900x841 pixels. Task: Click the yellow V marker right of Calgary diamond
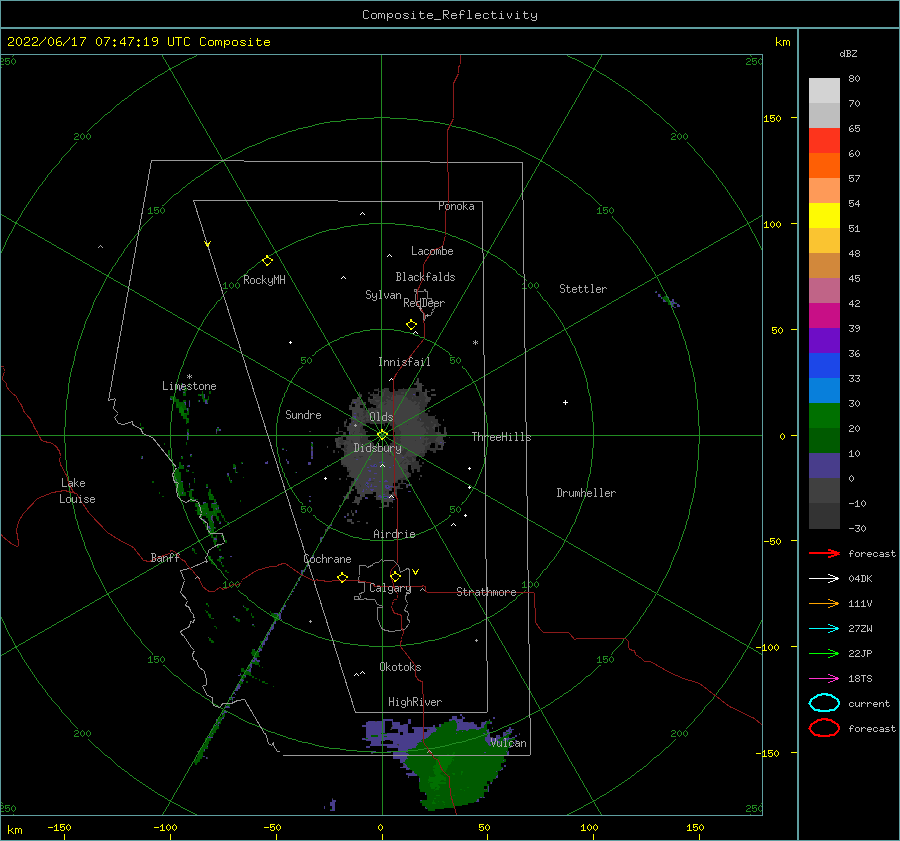pos(415,572)
